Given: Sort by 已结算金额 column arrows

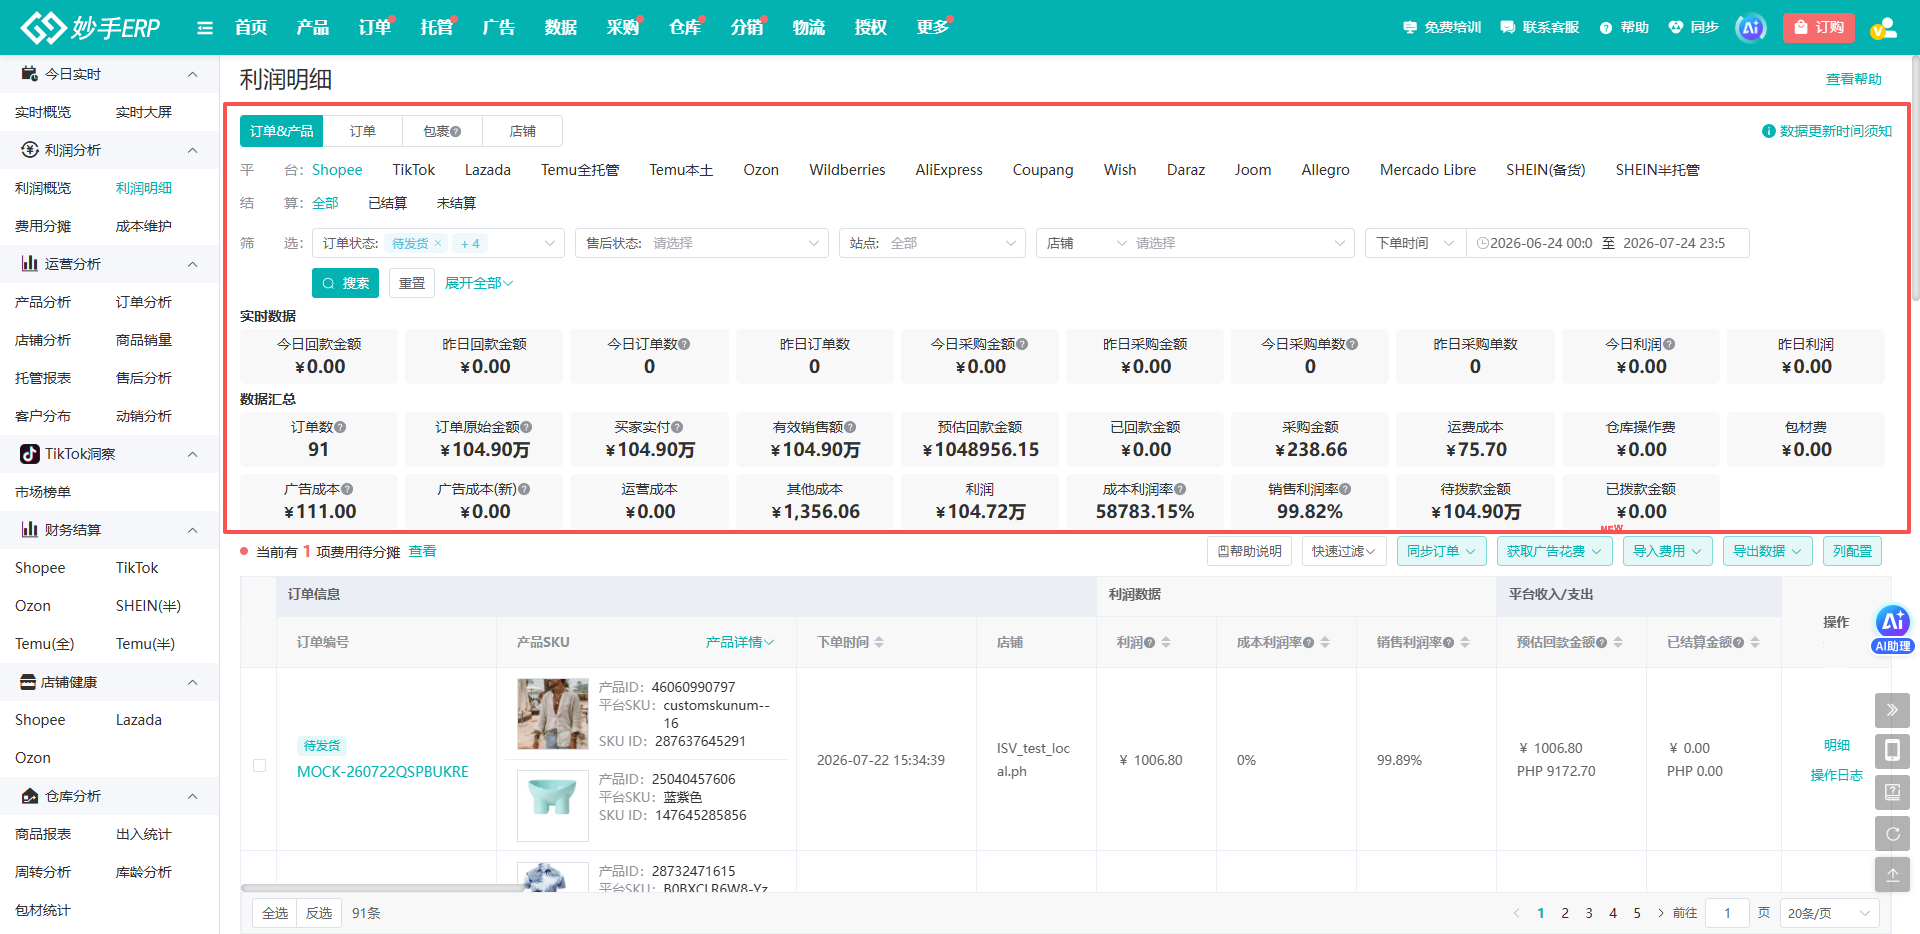Looking at the screenshot, I should tap(1755, 642).
